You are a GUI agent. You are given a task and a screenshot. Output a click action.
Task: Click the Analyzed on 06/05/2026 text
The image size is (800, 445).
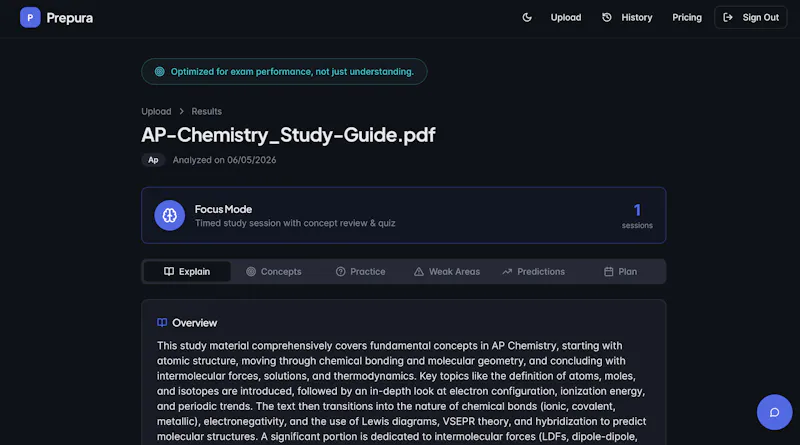coord(224,160)
